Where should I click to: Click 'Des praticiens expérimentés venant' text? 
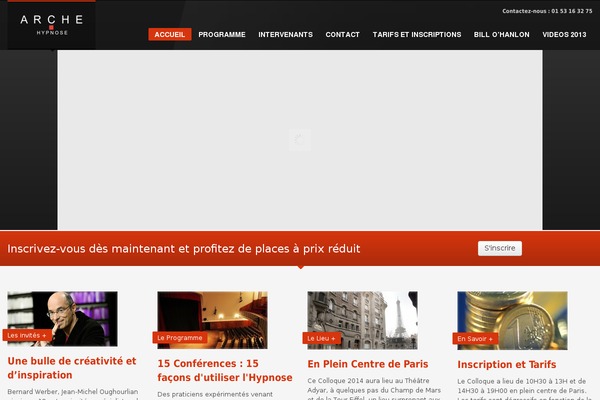[x=215, y=394]
